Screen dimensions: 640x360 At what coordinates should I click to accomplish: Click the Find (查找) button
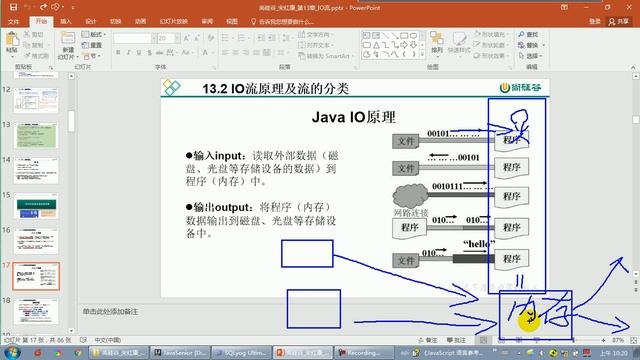529,34
